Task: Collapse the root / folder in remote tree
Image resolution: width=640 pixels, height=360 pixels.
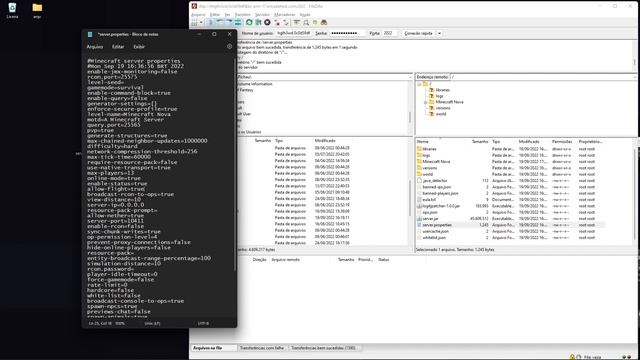Action: 419,84
